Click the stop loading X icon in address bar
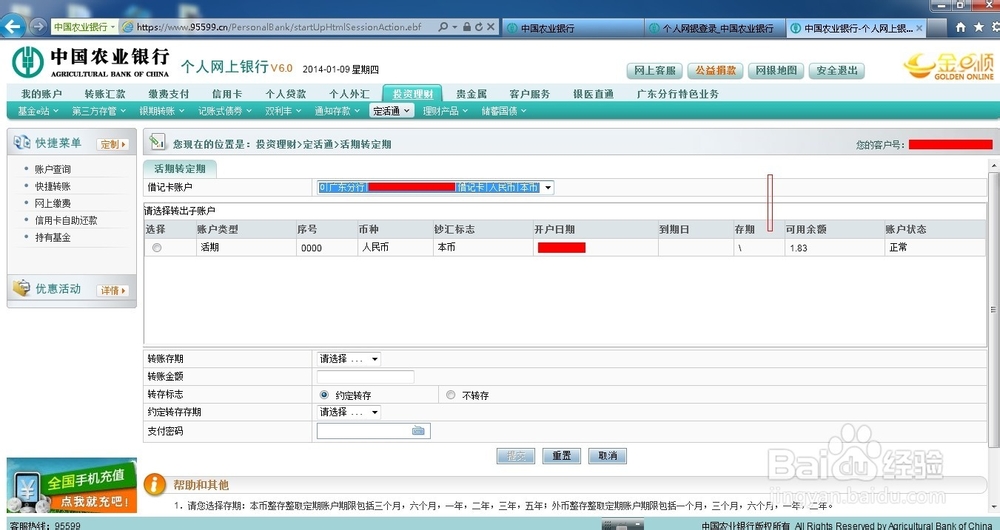Screen dimensions: 1000x530 (490, 27)
